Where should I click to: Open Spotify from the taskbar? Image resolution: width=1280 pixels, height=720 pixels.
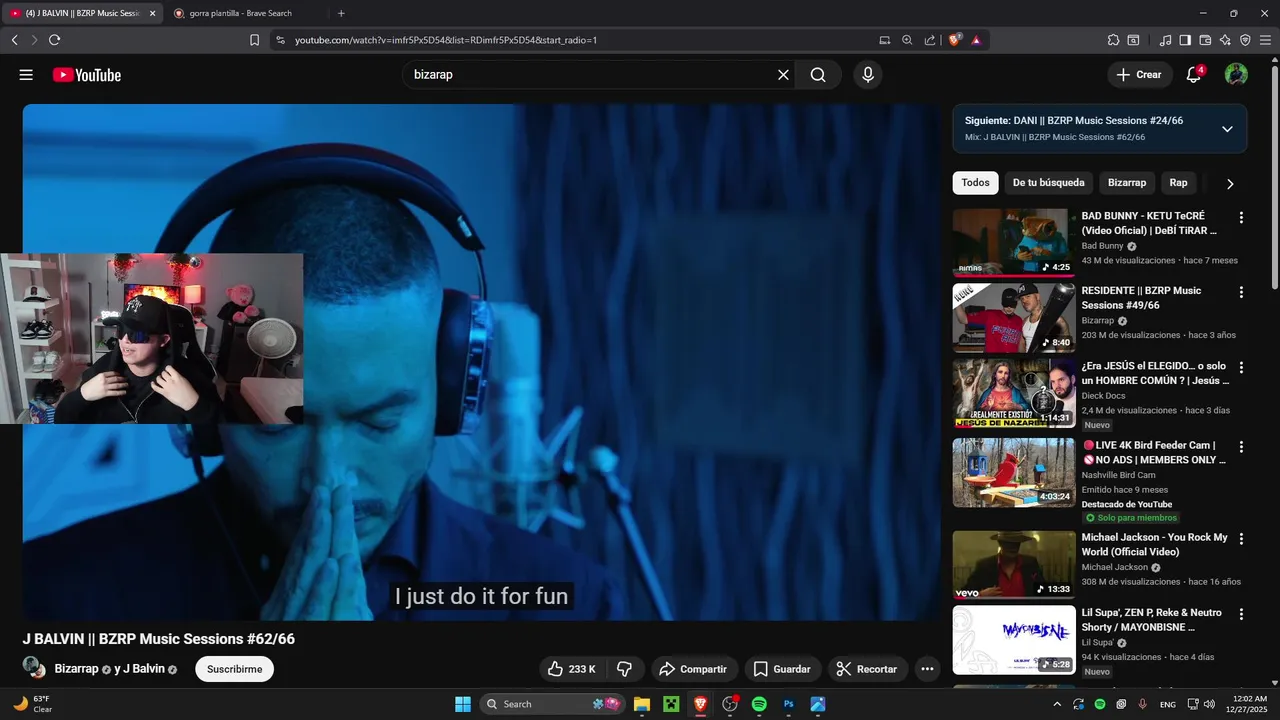[x=759, y=704]
